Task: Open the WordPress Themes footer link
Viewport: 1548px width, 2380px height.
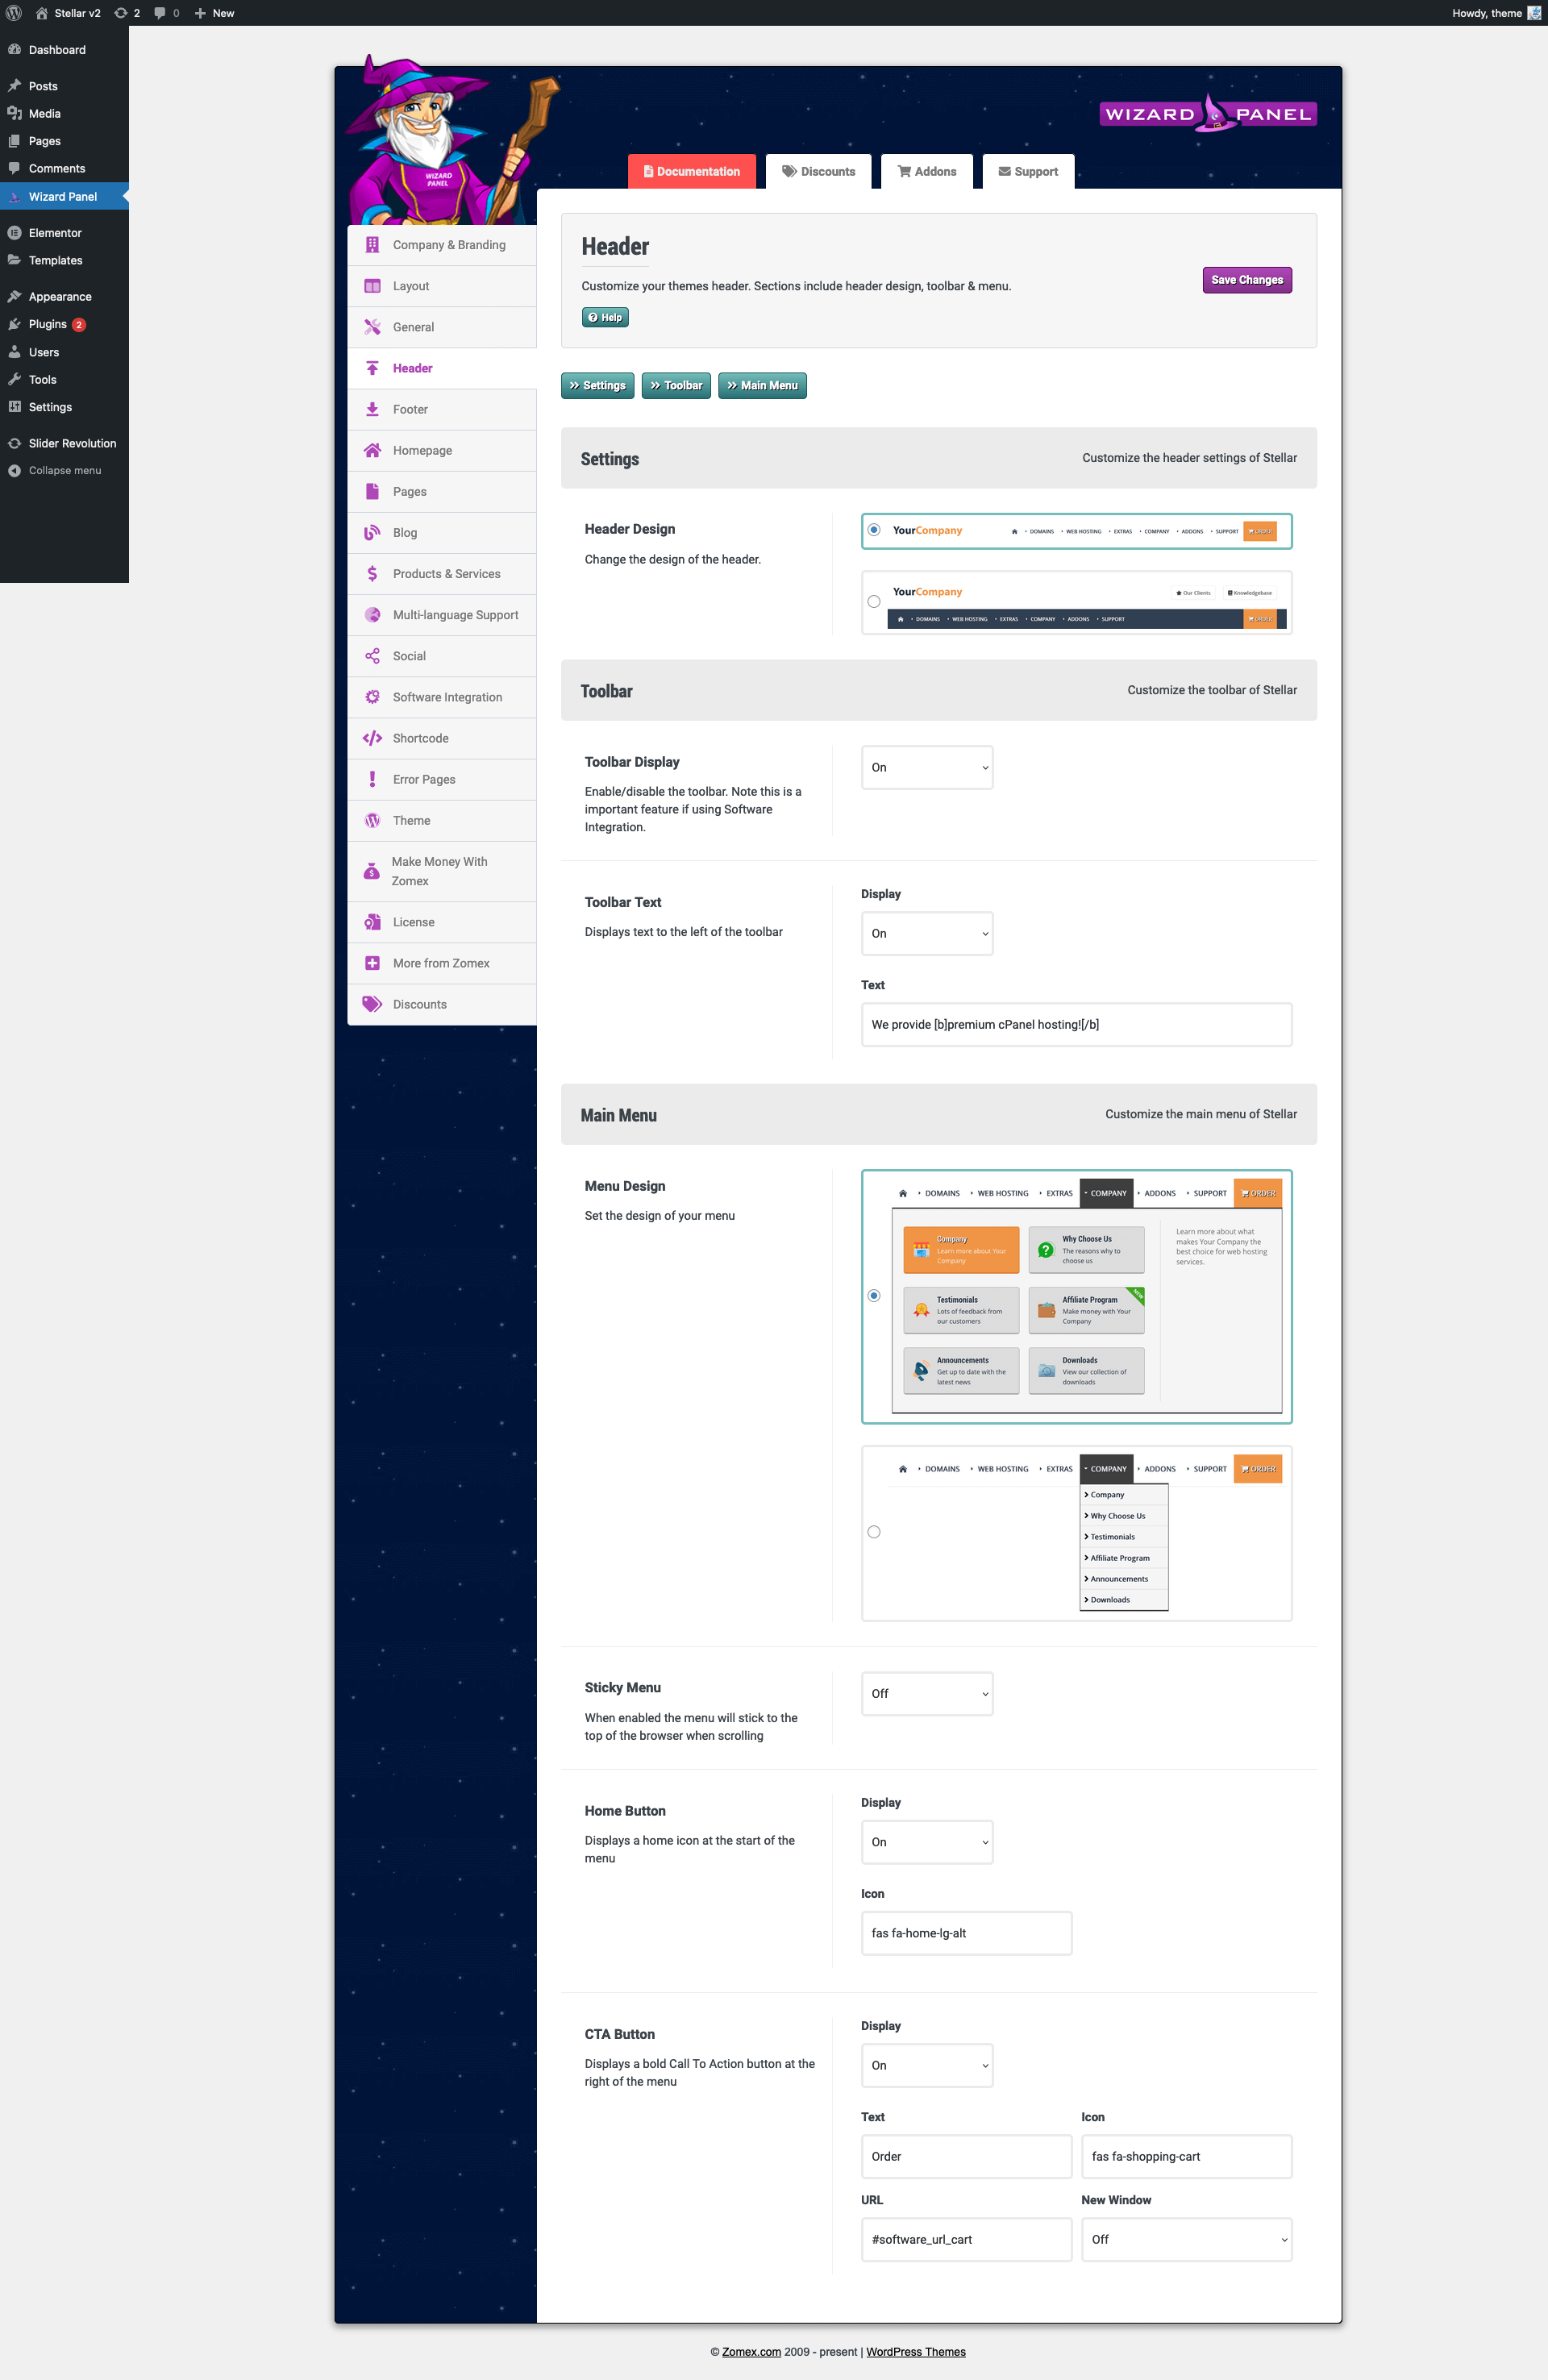Action: (916, 2352)
